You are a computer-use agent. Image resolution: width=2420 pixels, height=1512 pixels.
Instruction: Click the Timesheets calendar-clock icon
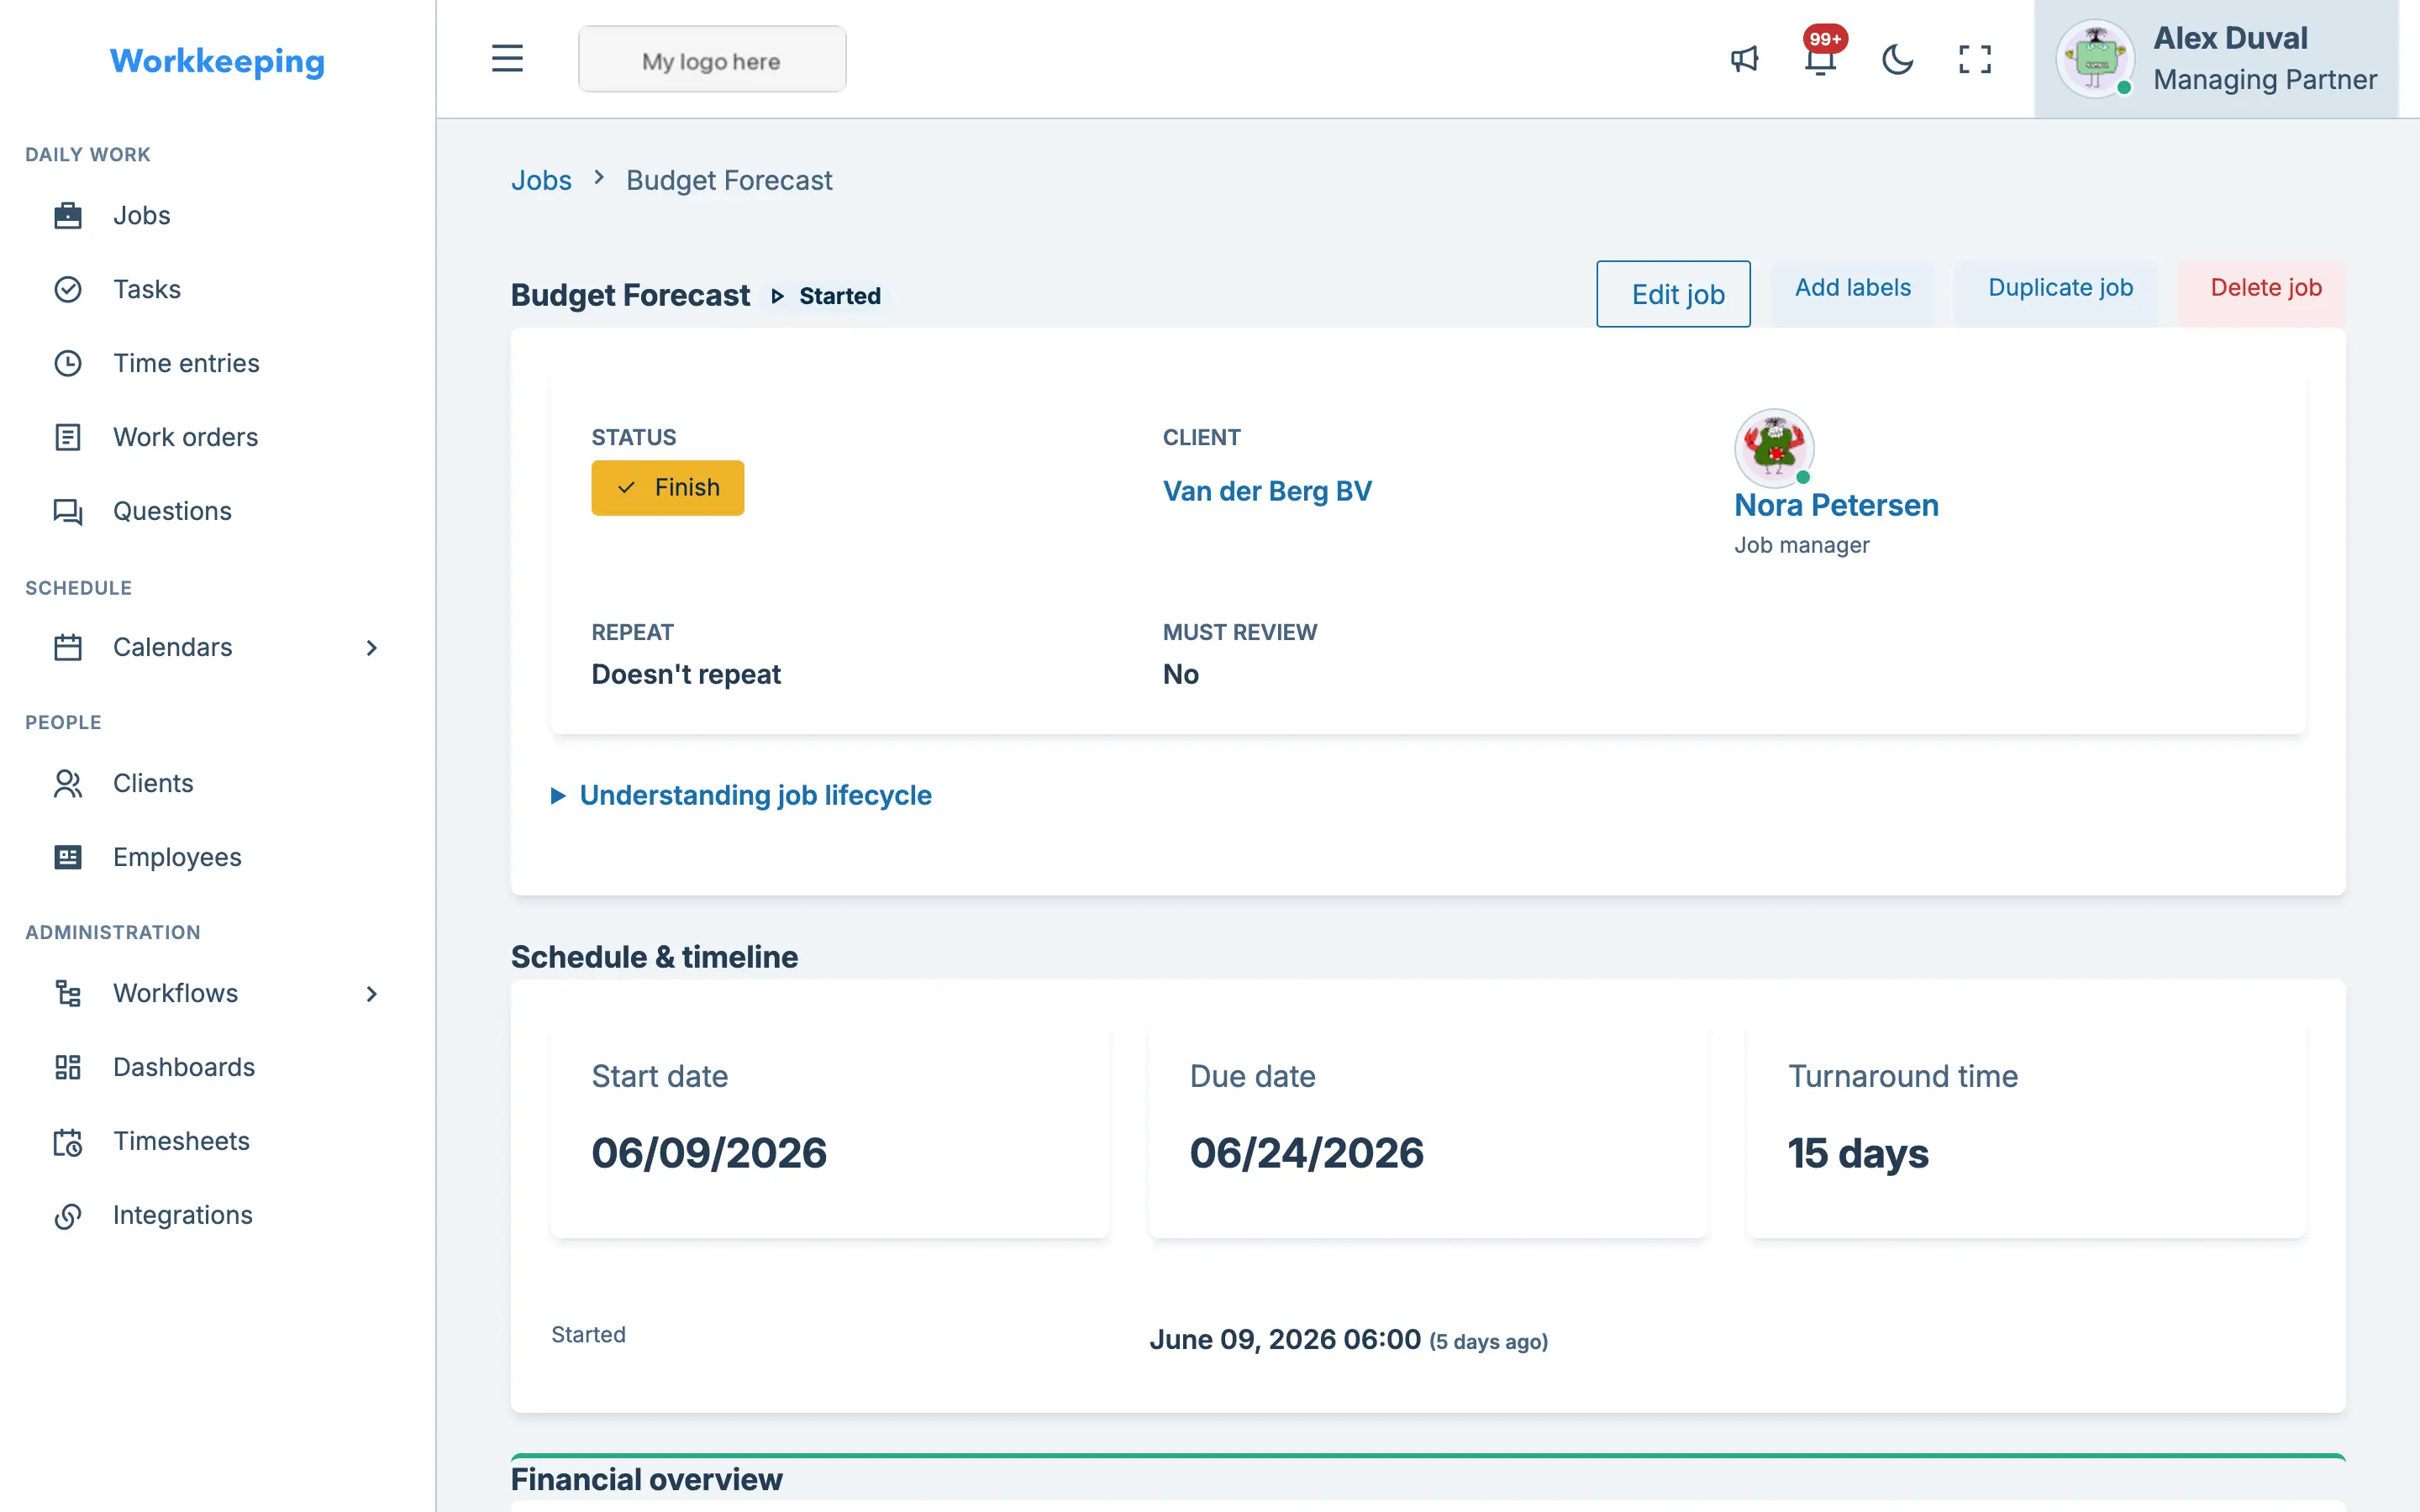68,1141
